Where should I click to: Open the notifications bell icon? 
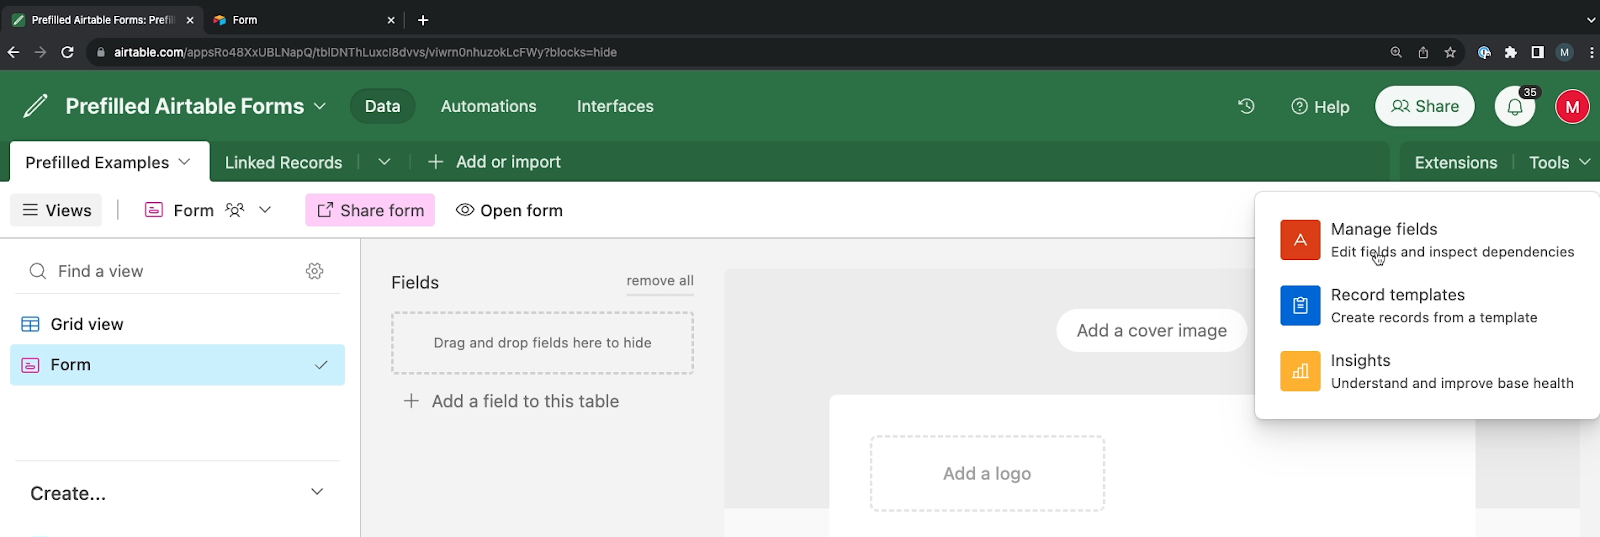1515,106
